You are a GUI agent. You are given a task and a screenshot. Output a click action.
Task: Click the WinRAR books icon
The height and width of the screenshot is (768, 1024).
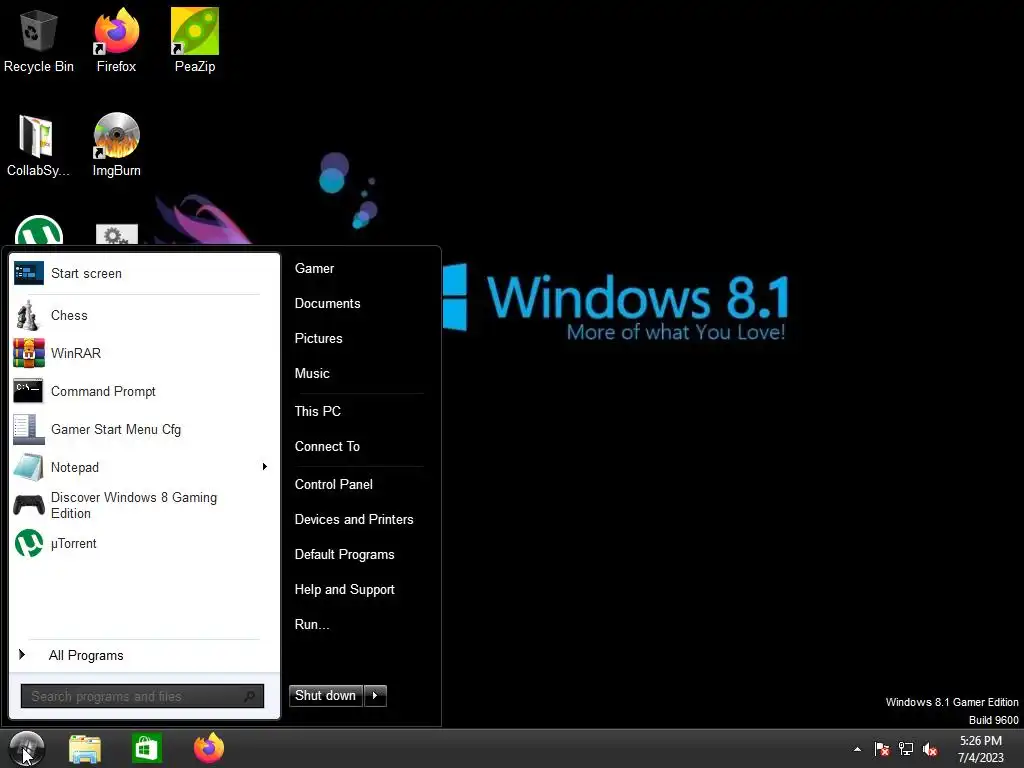tap(29, 353)
